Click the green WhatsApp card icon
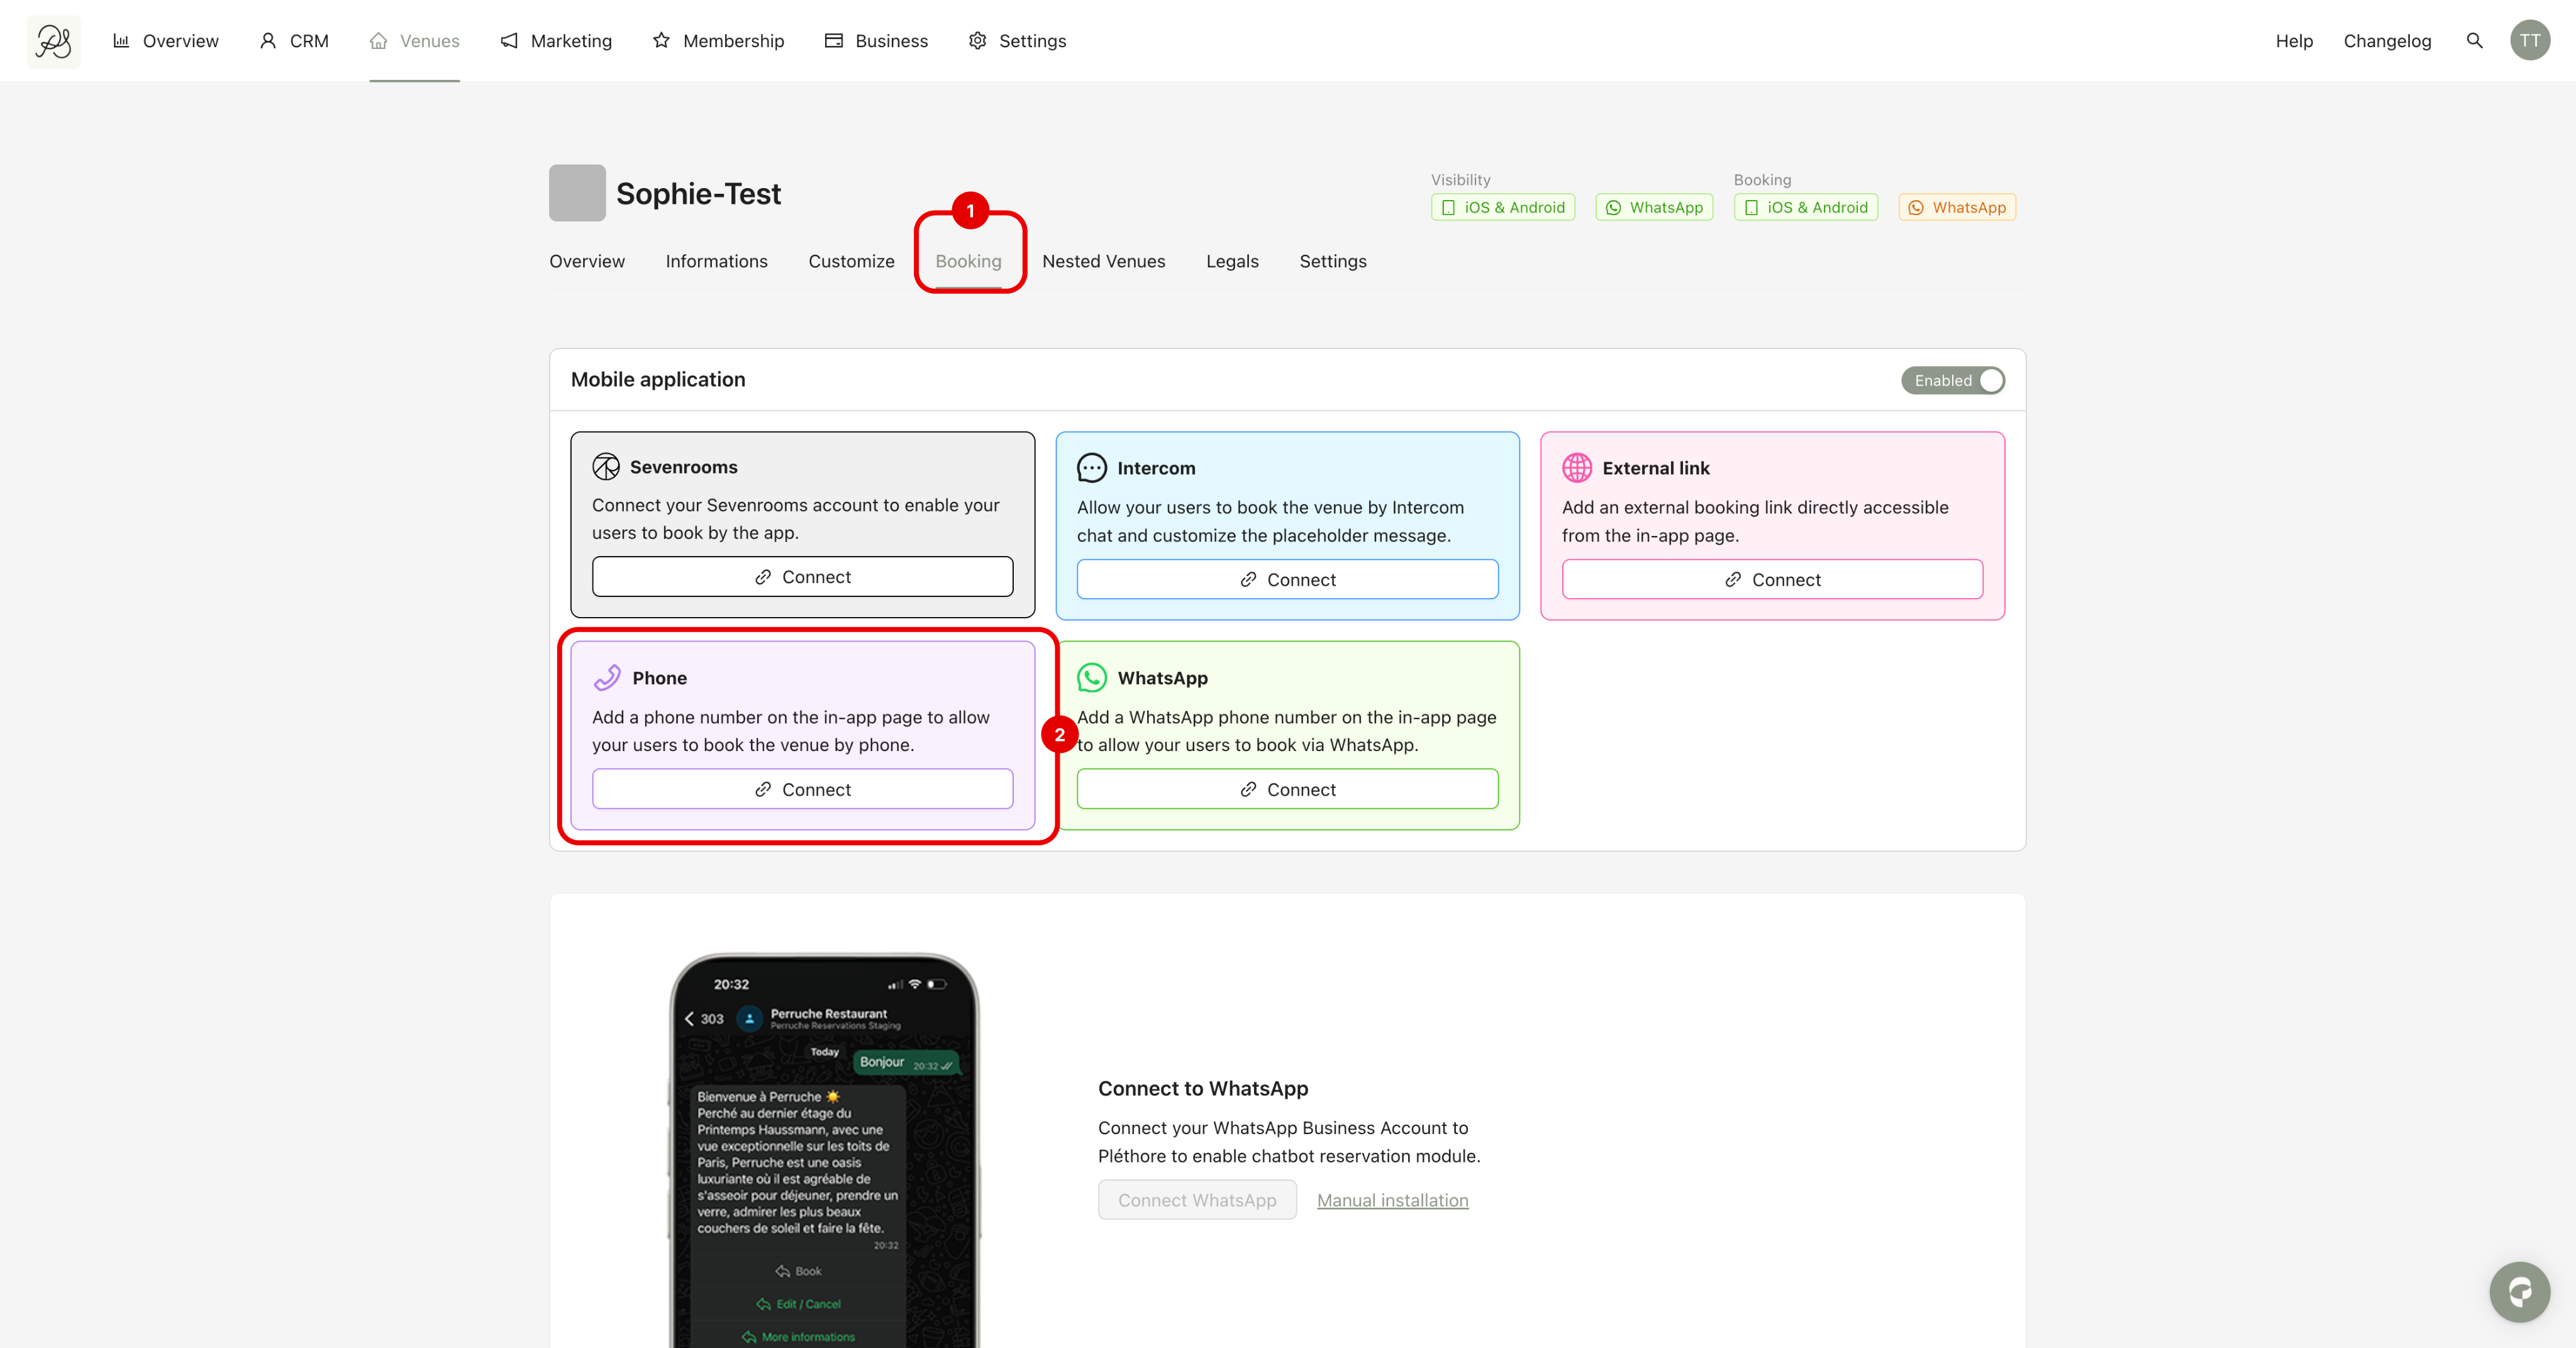Viewport: 2576px width, 1348px height. (1091, 678)
